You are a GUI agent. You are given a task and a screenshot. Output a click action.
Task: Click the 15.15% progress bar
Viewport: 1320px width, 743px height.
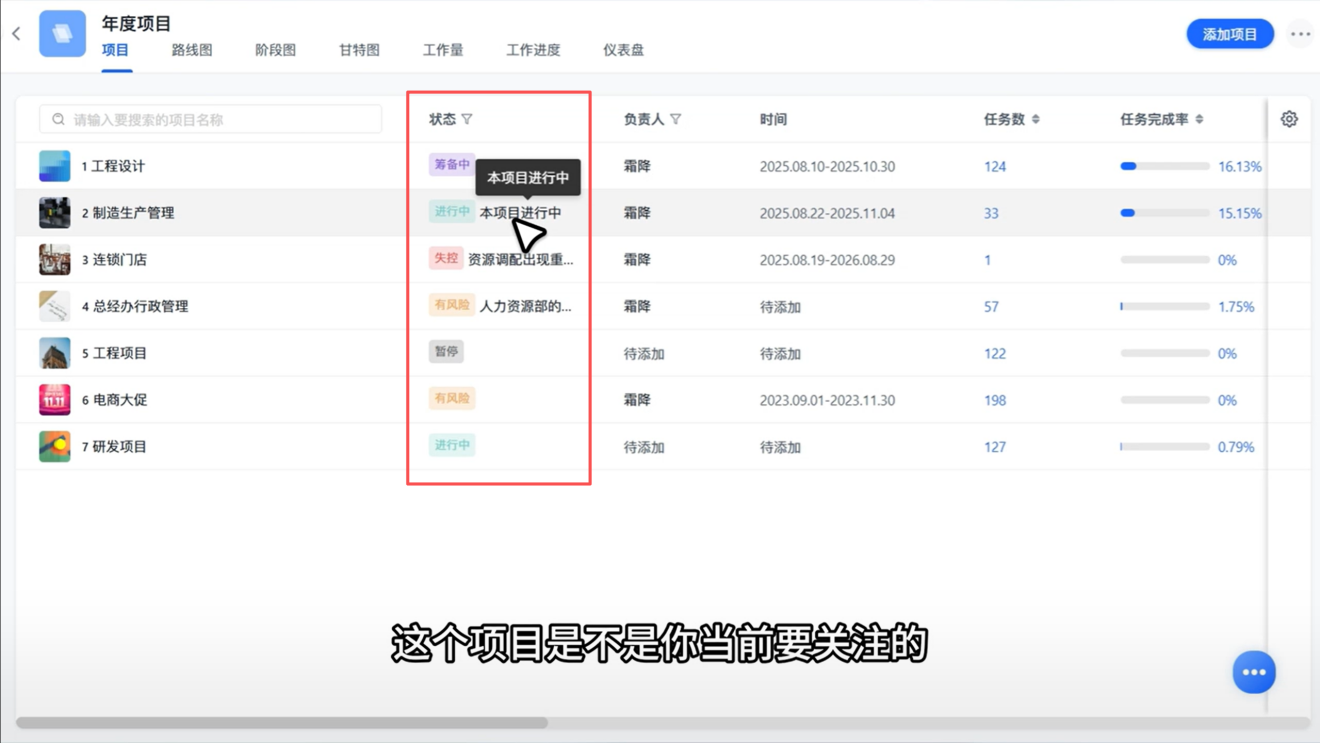[1165, 213]
